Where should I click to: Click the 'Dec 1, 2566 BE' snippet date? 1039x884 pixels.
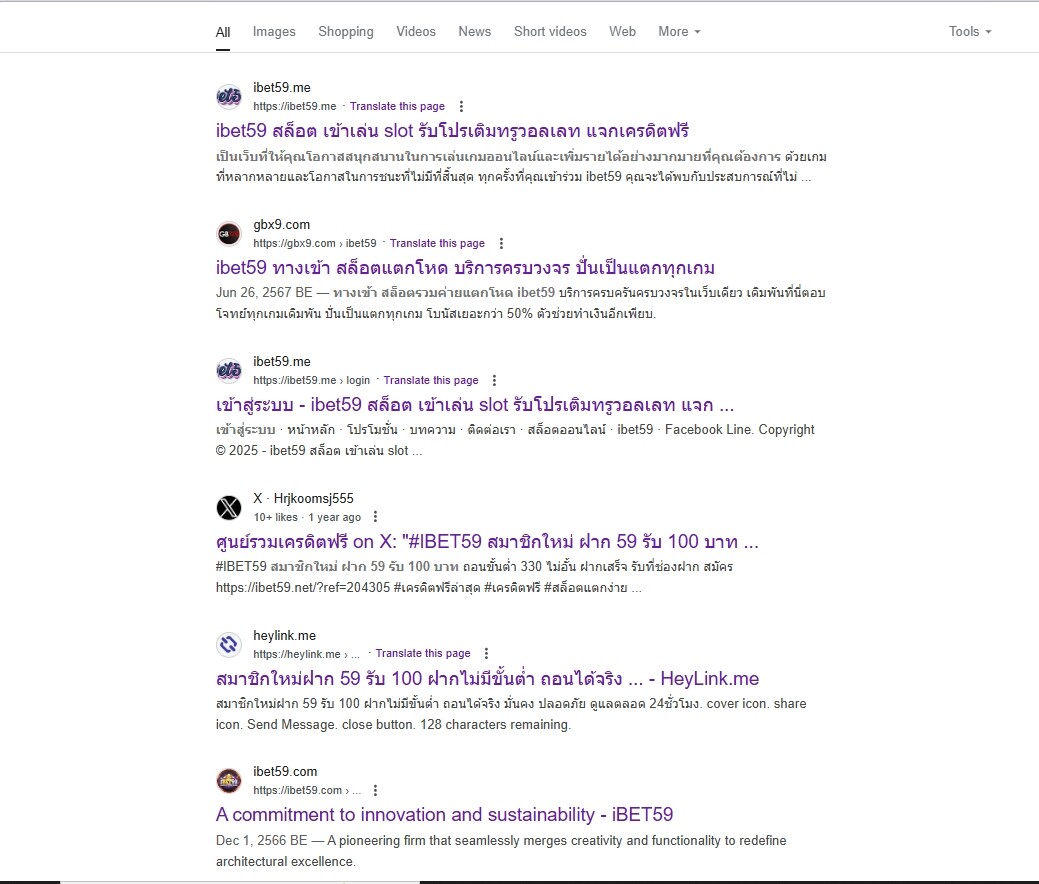[x=262, y=840]
